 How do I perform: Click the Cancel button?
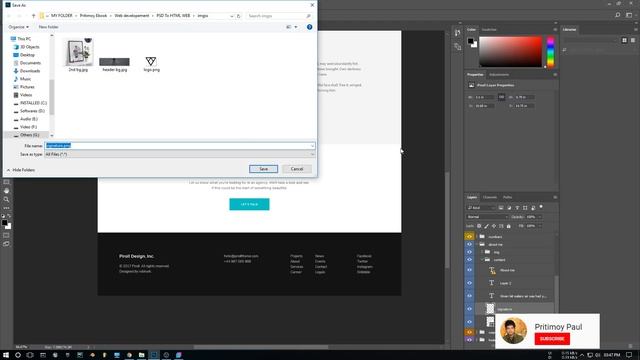pyautogui.click(x=297, y=169)
